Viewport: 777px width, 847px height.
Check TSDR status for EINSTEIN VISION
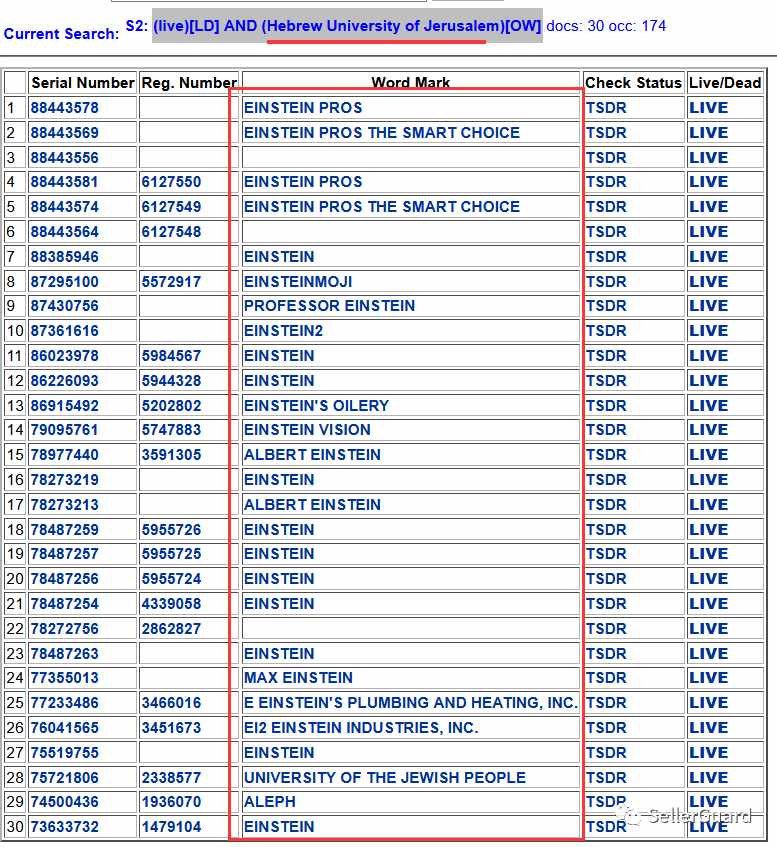(x=606, y=429)
